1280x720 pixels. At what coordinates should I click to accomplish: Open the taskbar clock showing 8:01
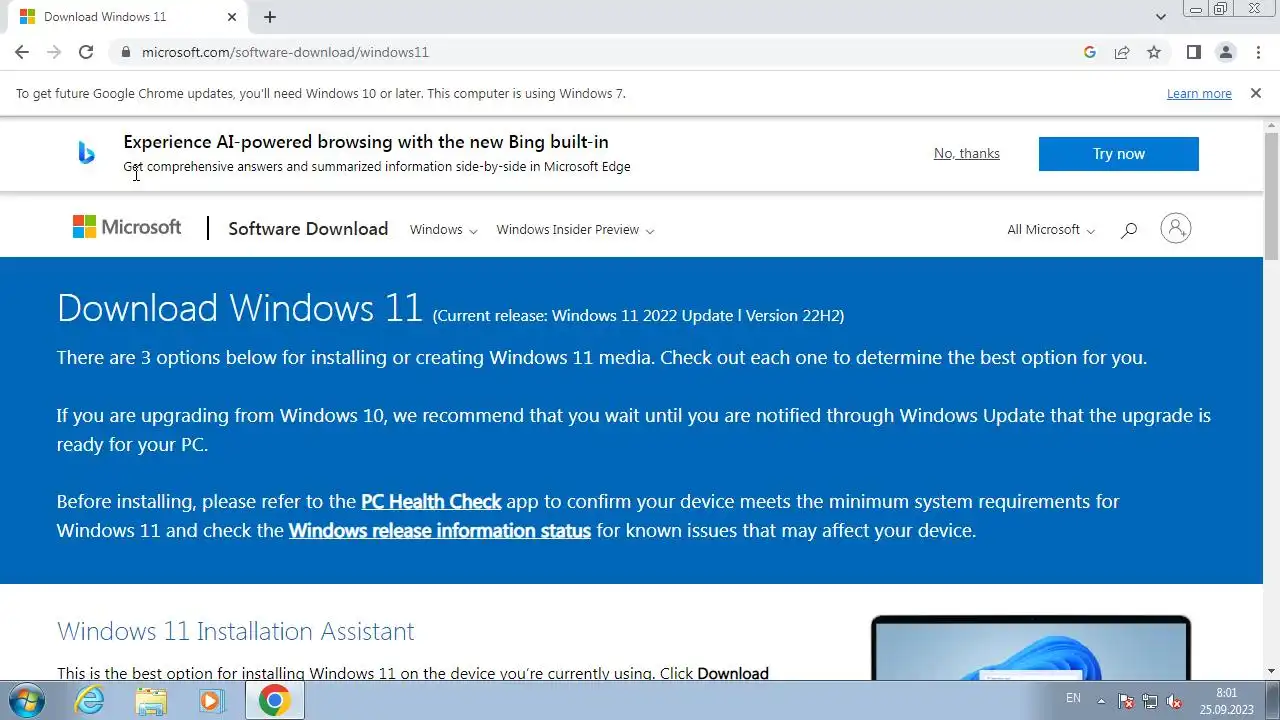click(x=1226, y=701)
